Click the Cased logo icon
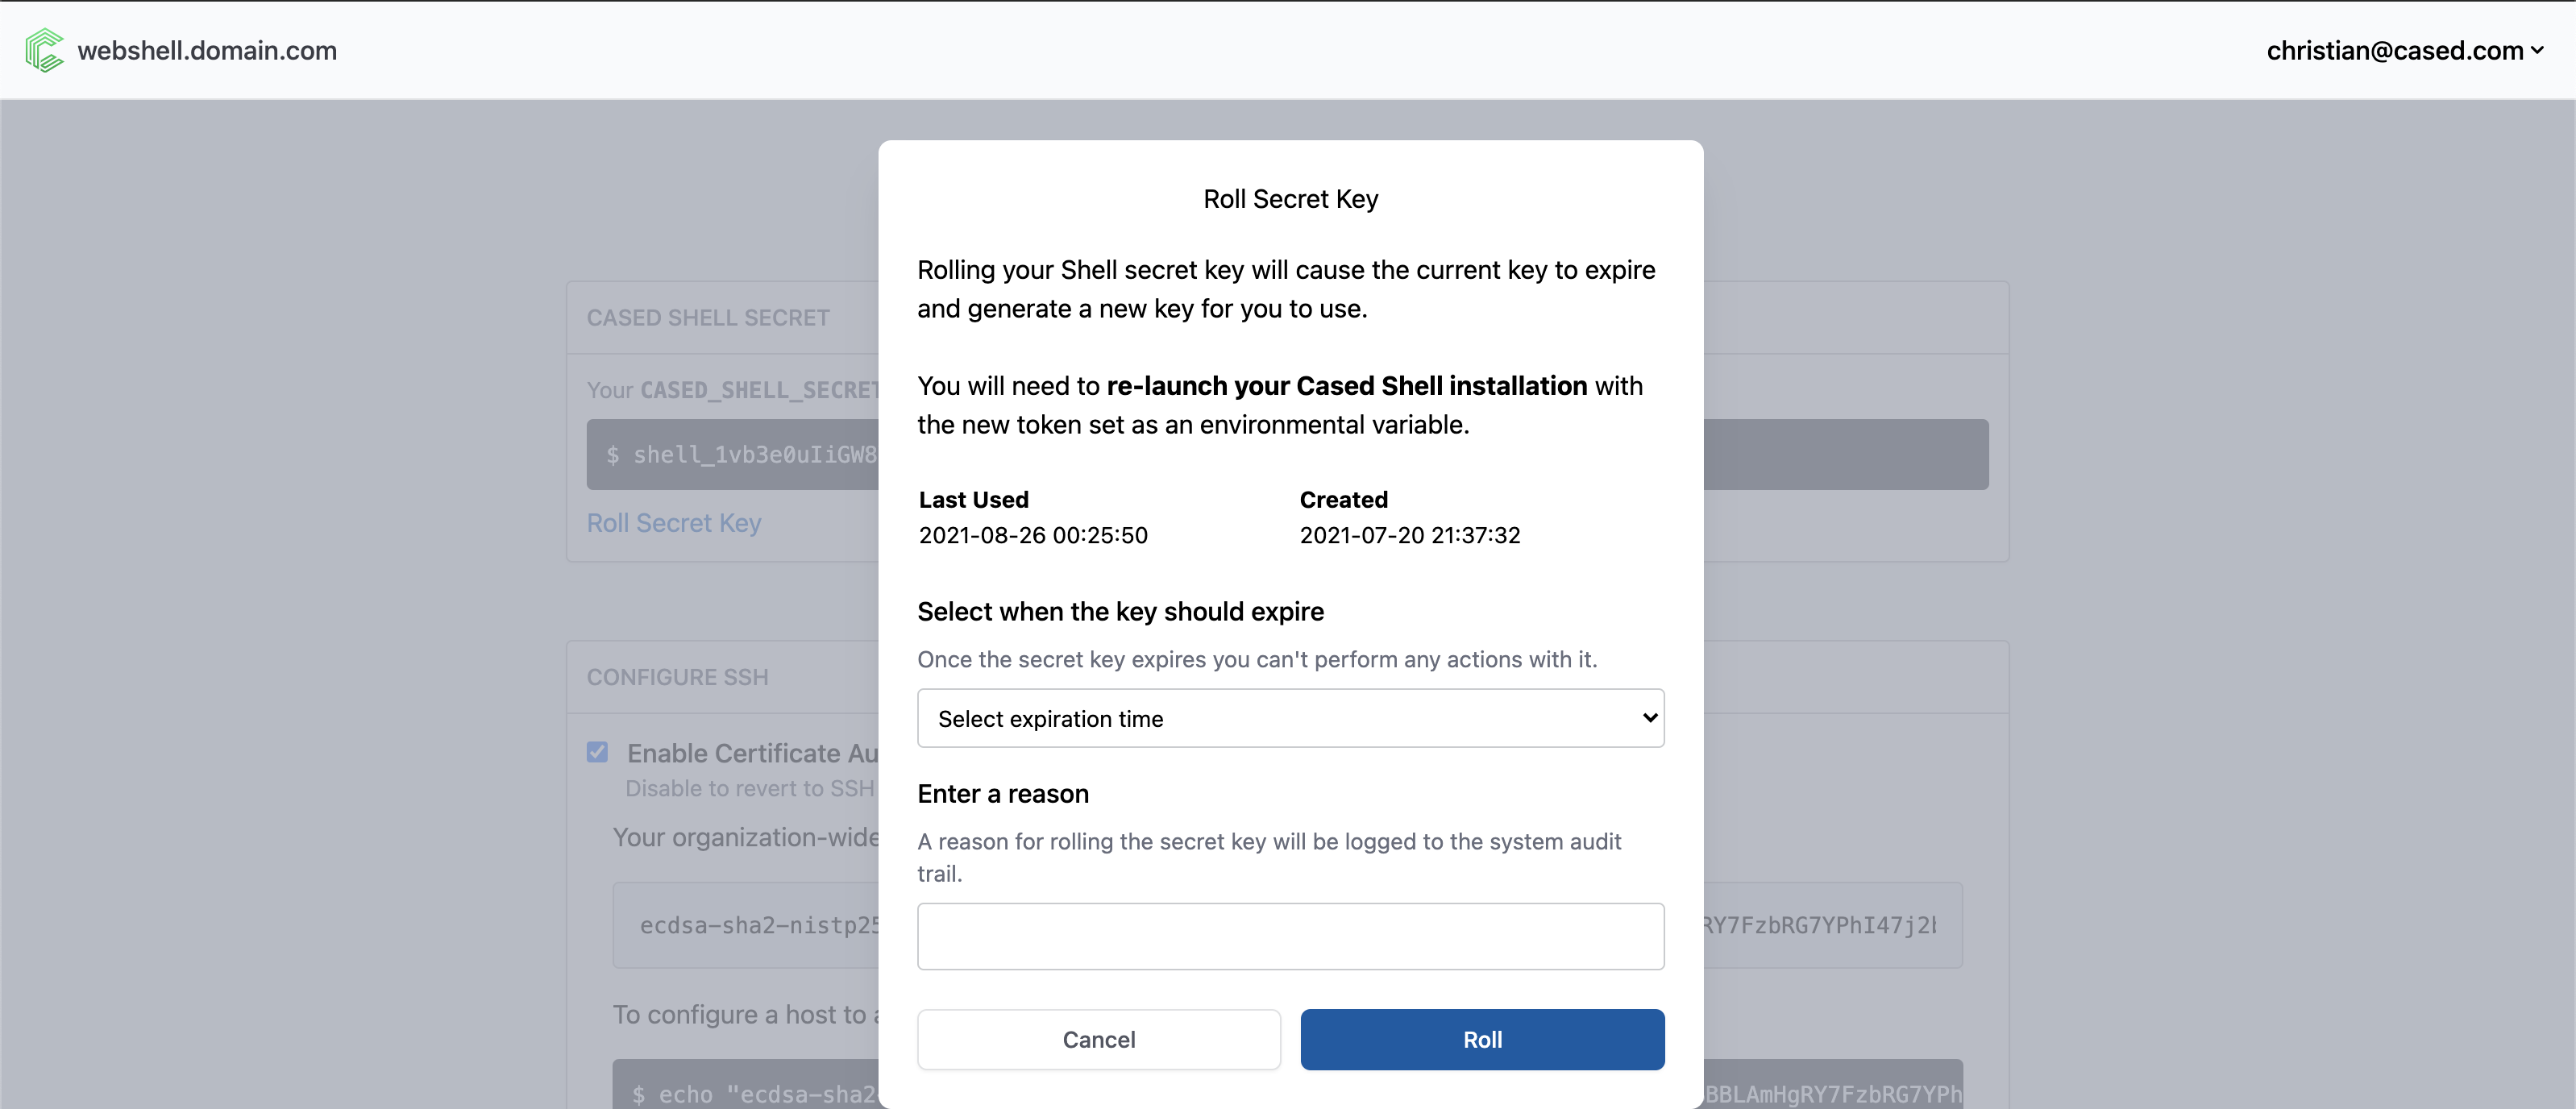 pos(44,50)
